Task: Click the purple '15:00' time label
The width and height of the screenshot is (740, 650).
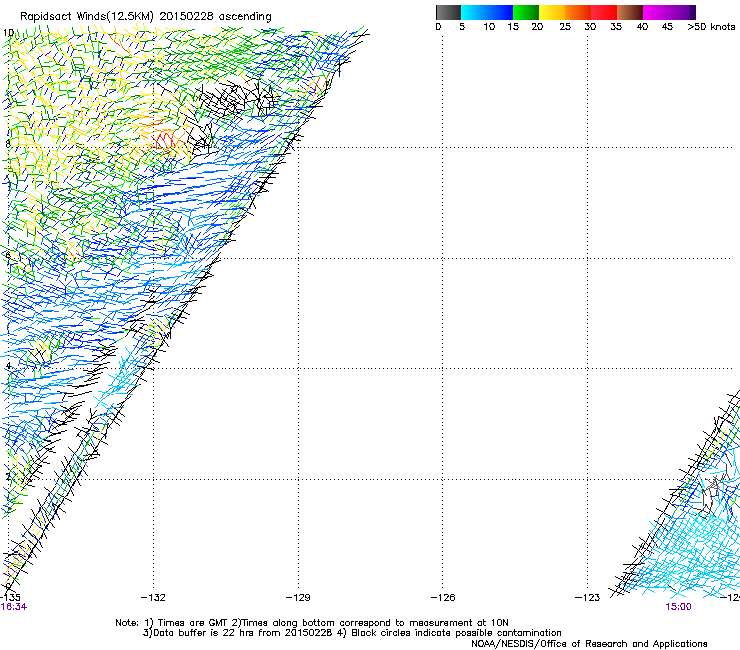Action: [x=678, y=607]
